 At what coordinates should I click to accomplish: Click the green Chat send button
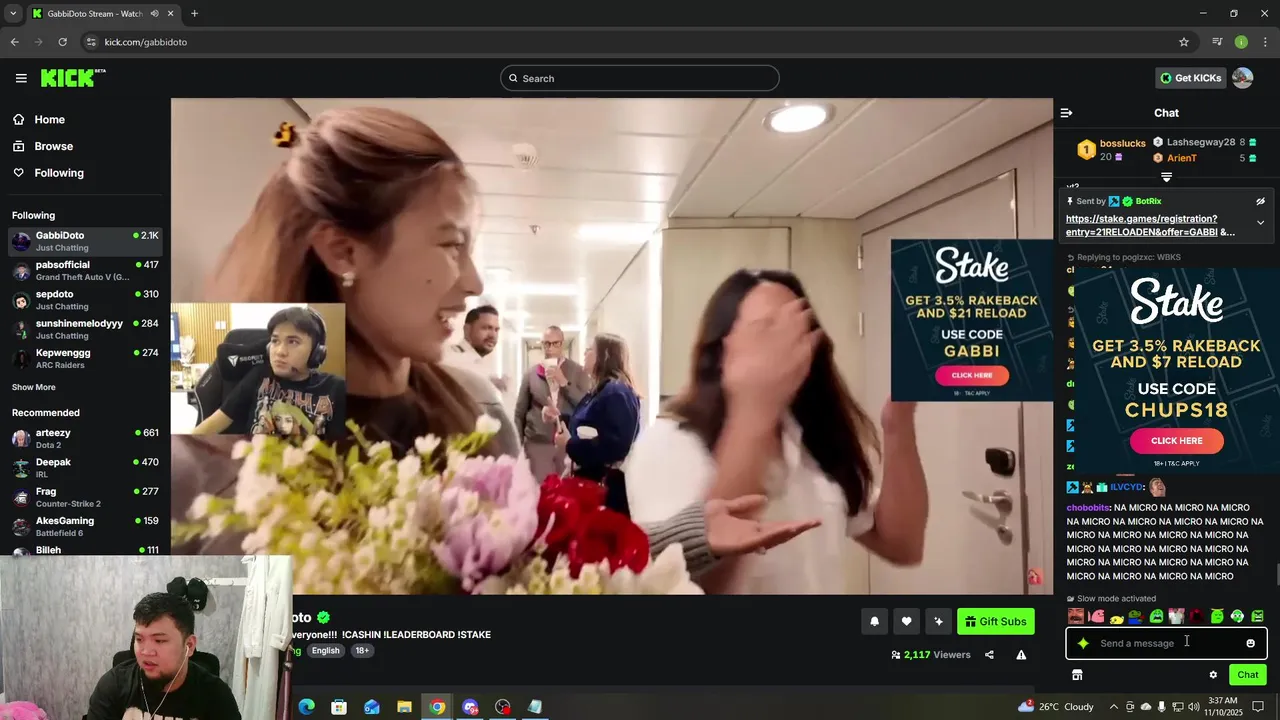pyautogui.click(x=1247, y=675)
